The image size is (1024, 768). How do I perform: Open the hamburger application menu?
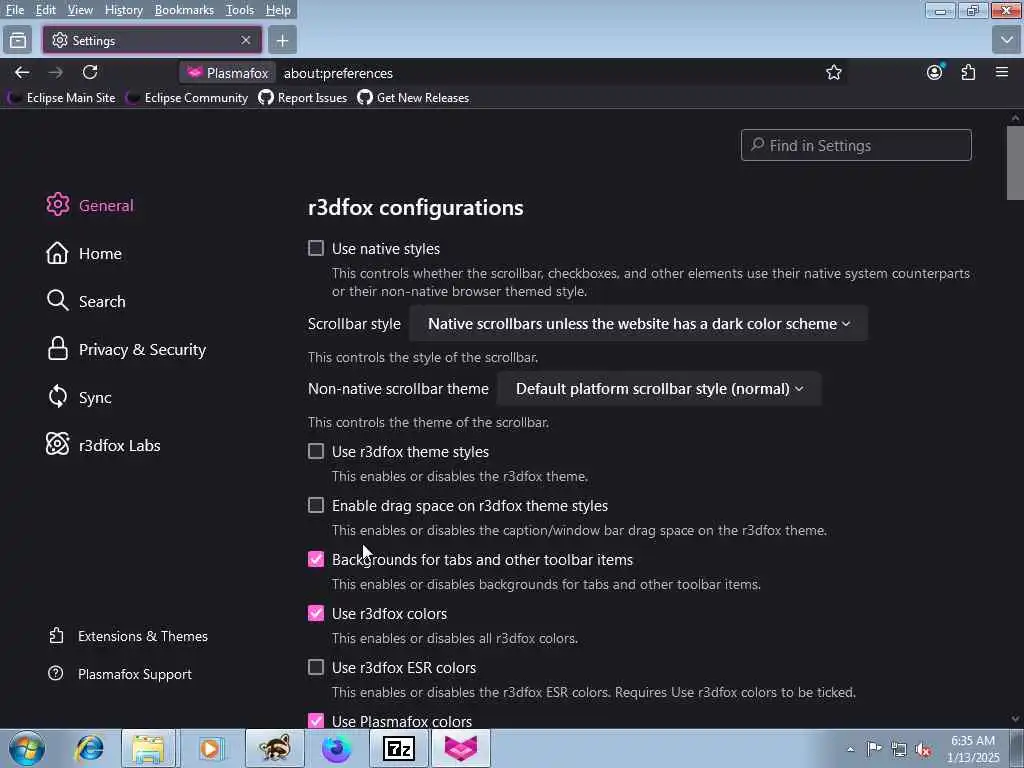(1002, 72)
